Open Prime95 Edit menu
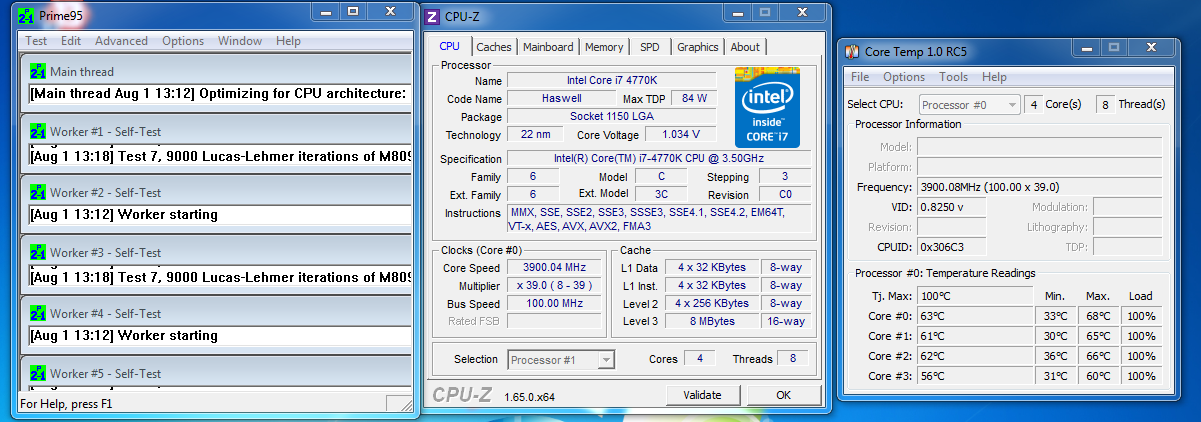This screenshot has width=1201, height=422. tap(71, 41)
